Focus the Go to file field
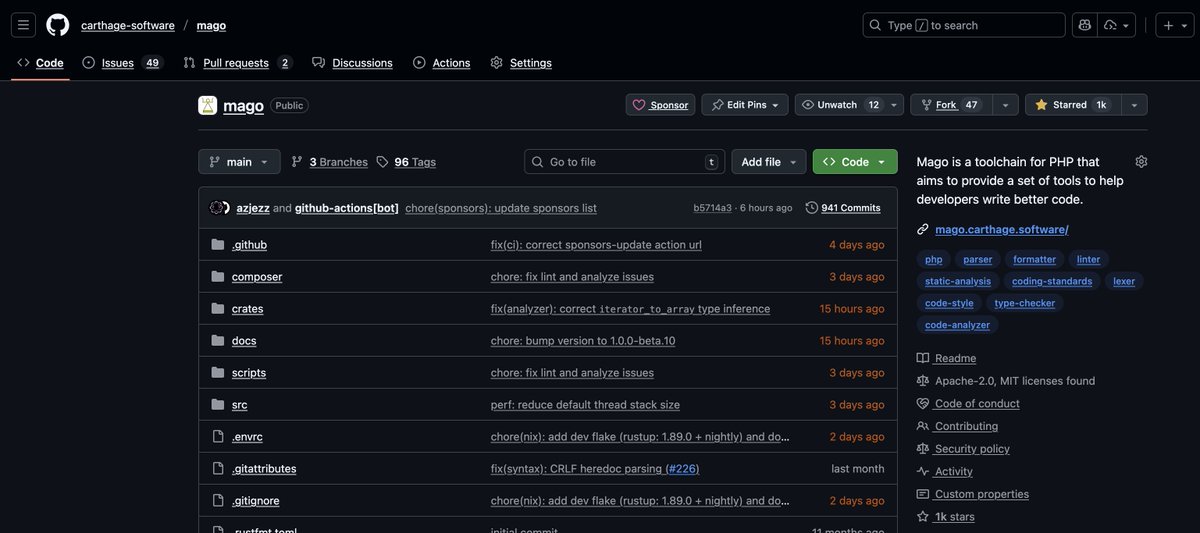 (624, 162)
